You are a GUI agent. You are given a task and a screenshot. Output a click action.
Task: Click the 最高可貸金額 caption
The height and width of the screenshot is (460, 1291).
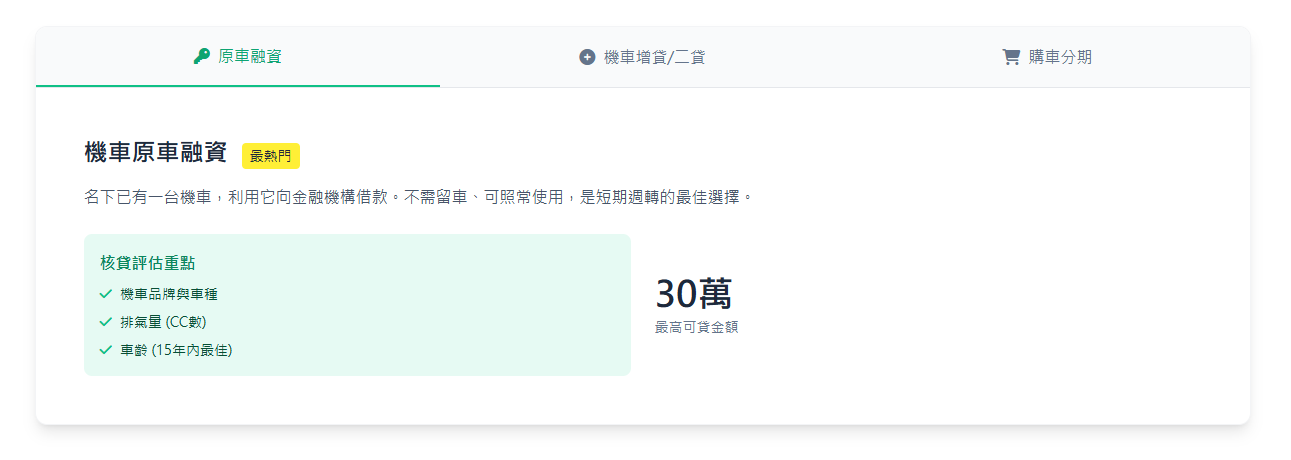[x=696, y=327]
